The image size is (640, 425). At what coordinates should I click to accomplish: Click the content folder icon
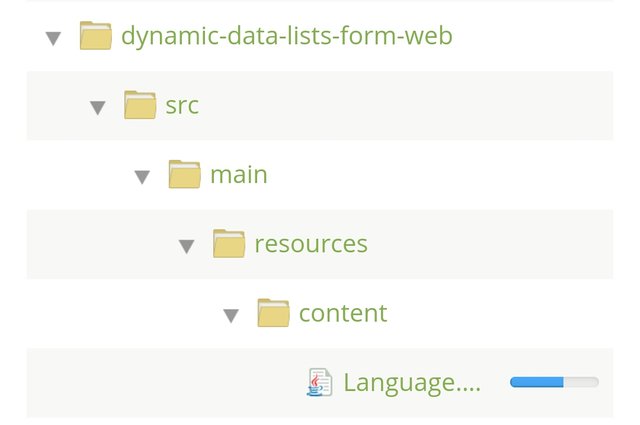pyautogui.click(x=273, y=313)
